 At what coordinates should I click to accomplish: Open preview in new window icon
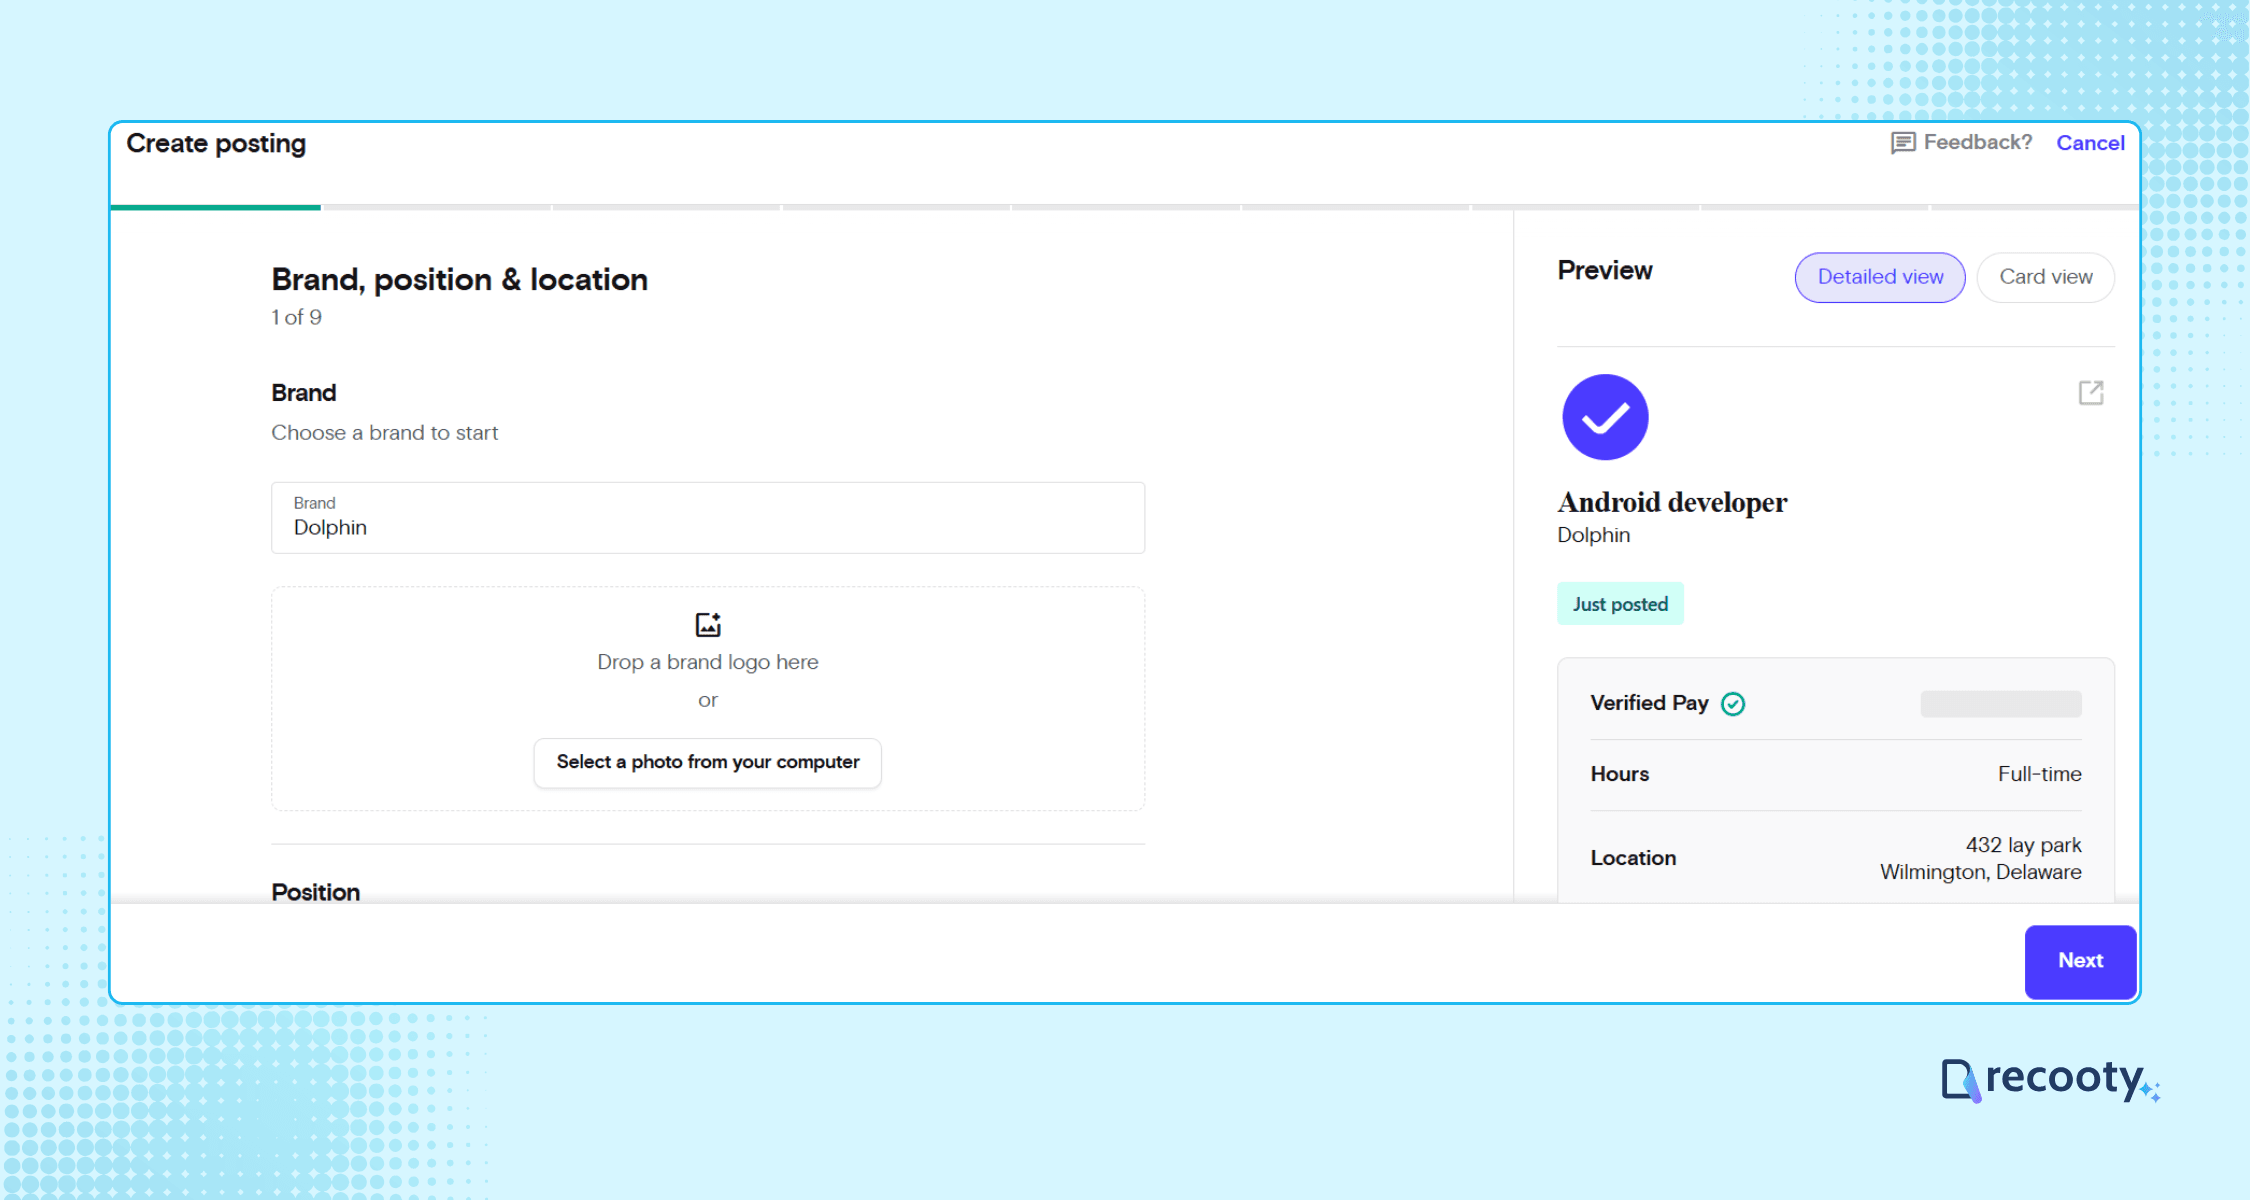coord(2090,392)
